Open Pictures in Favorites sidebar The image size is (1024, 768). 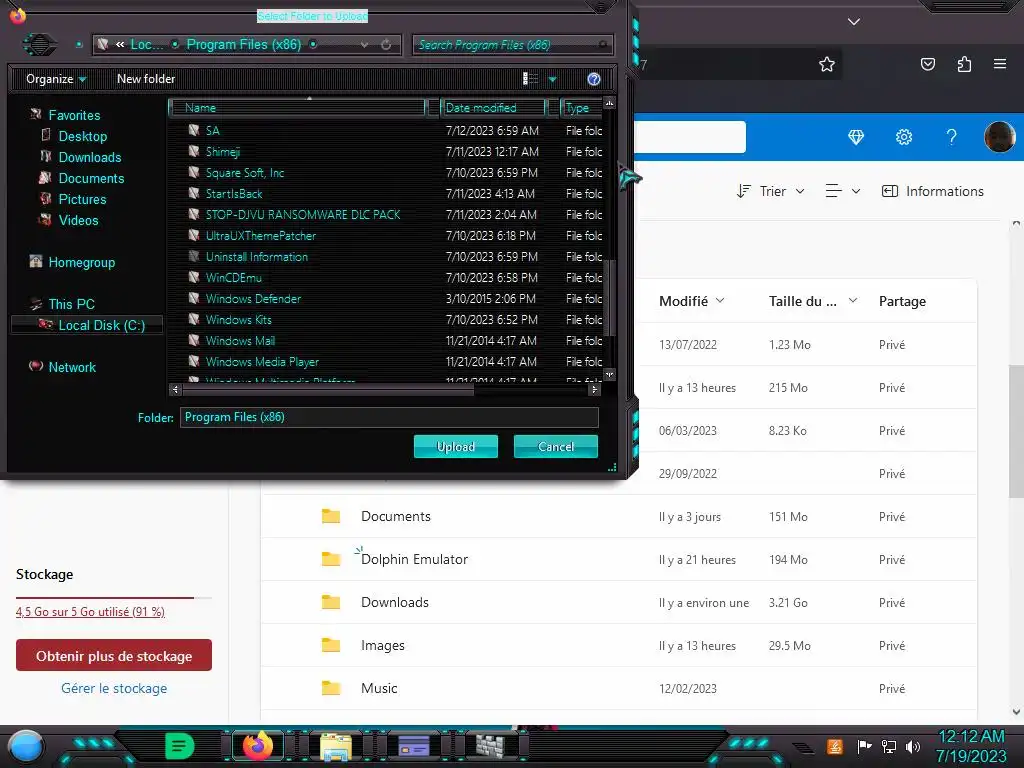pyautogui.click(x=82, y=199)
